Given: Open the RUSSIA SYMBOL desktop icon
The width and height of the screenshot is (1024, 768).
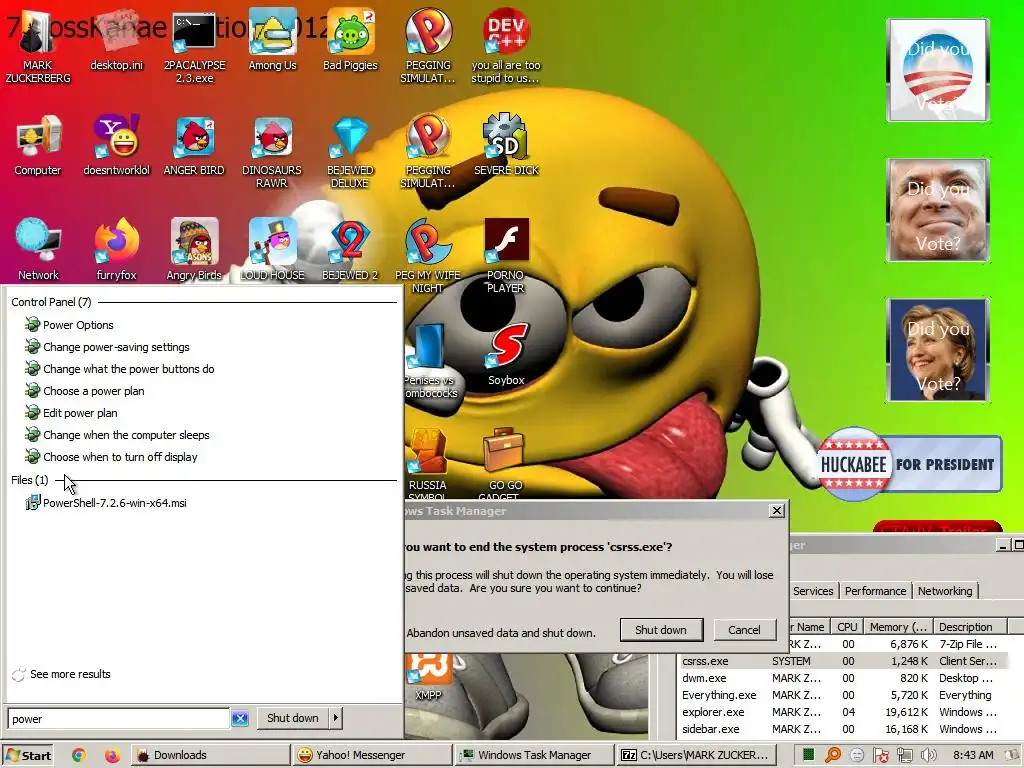Looking at the screenshot, I should 428,462.
